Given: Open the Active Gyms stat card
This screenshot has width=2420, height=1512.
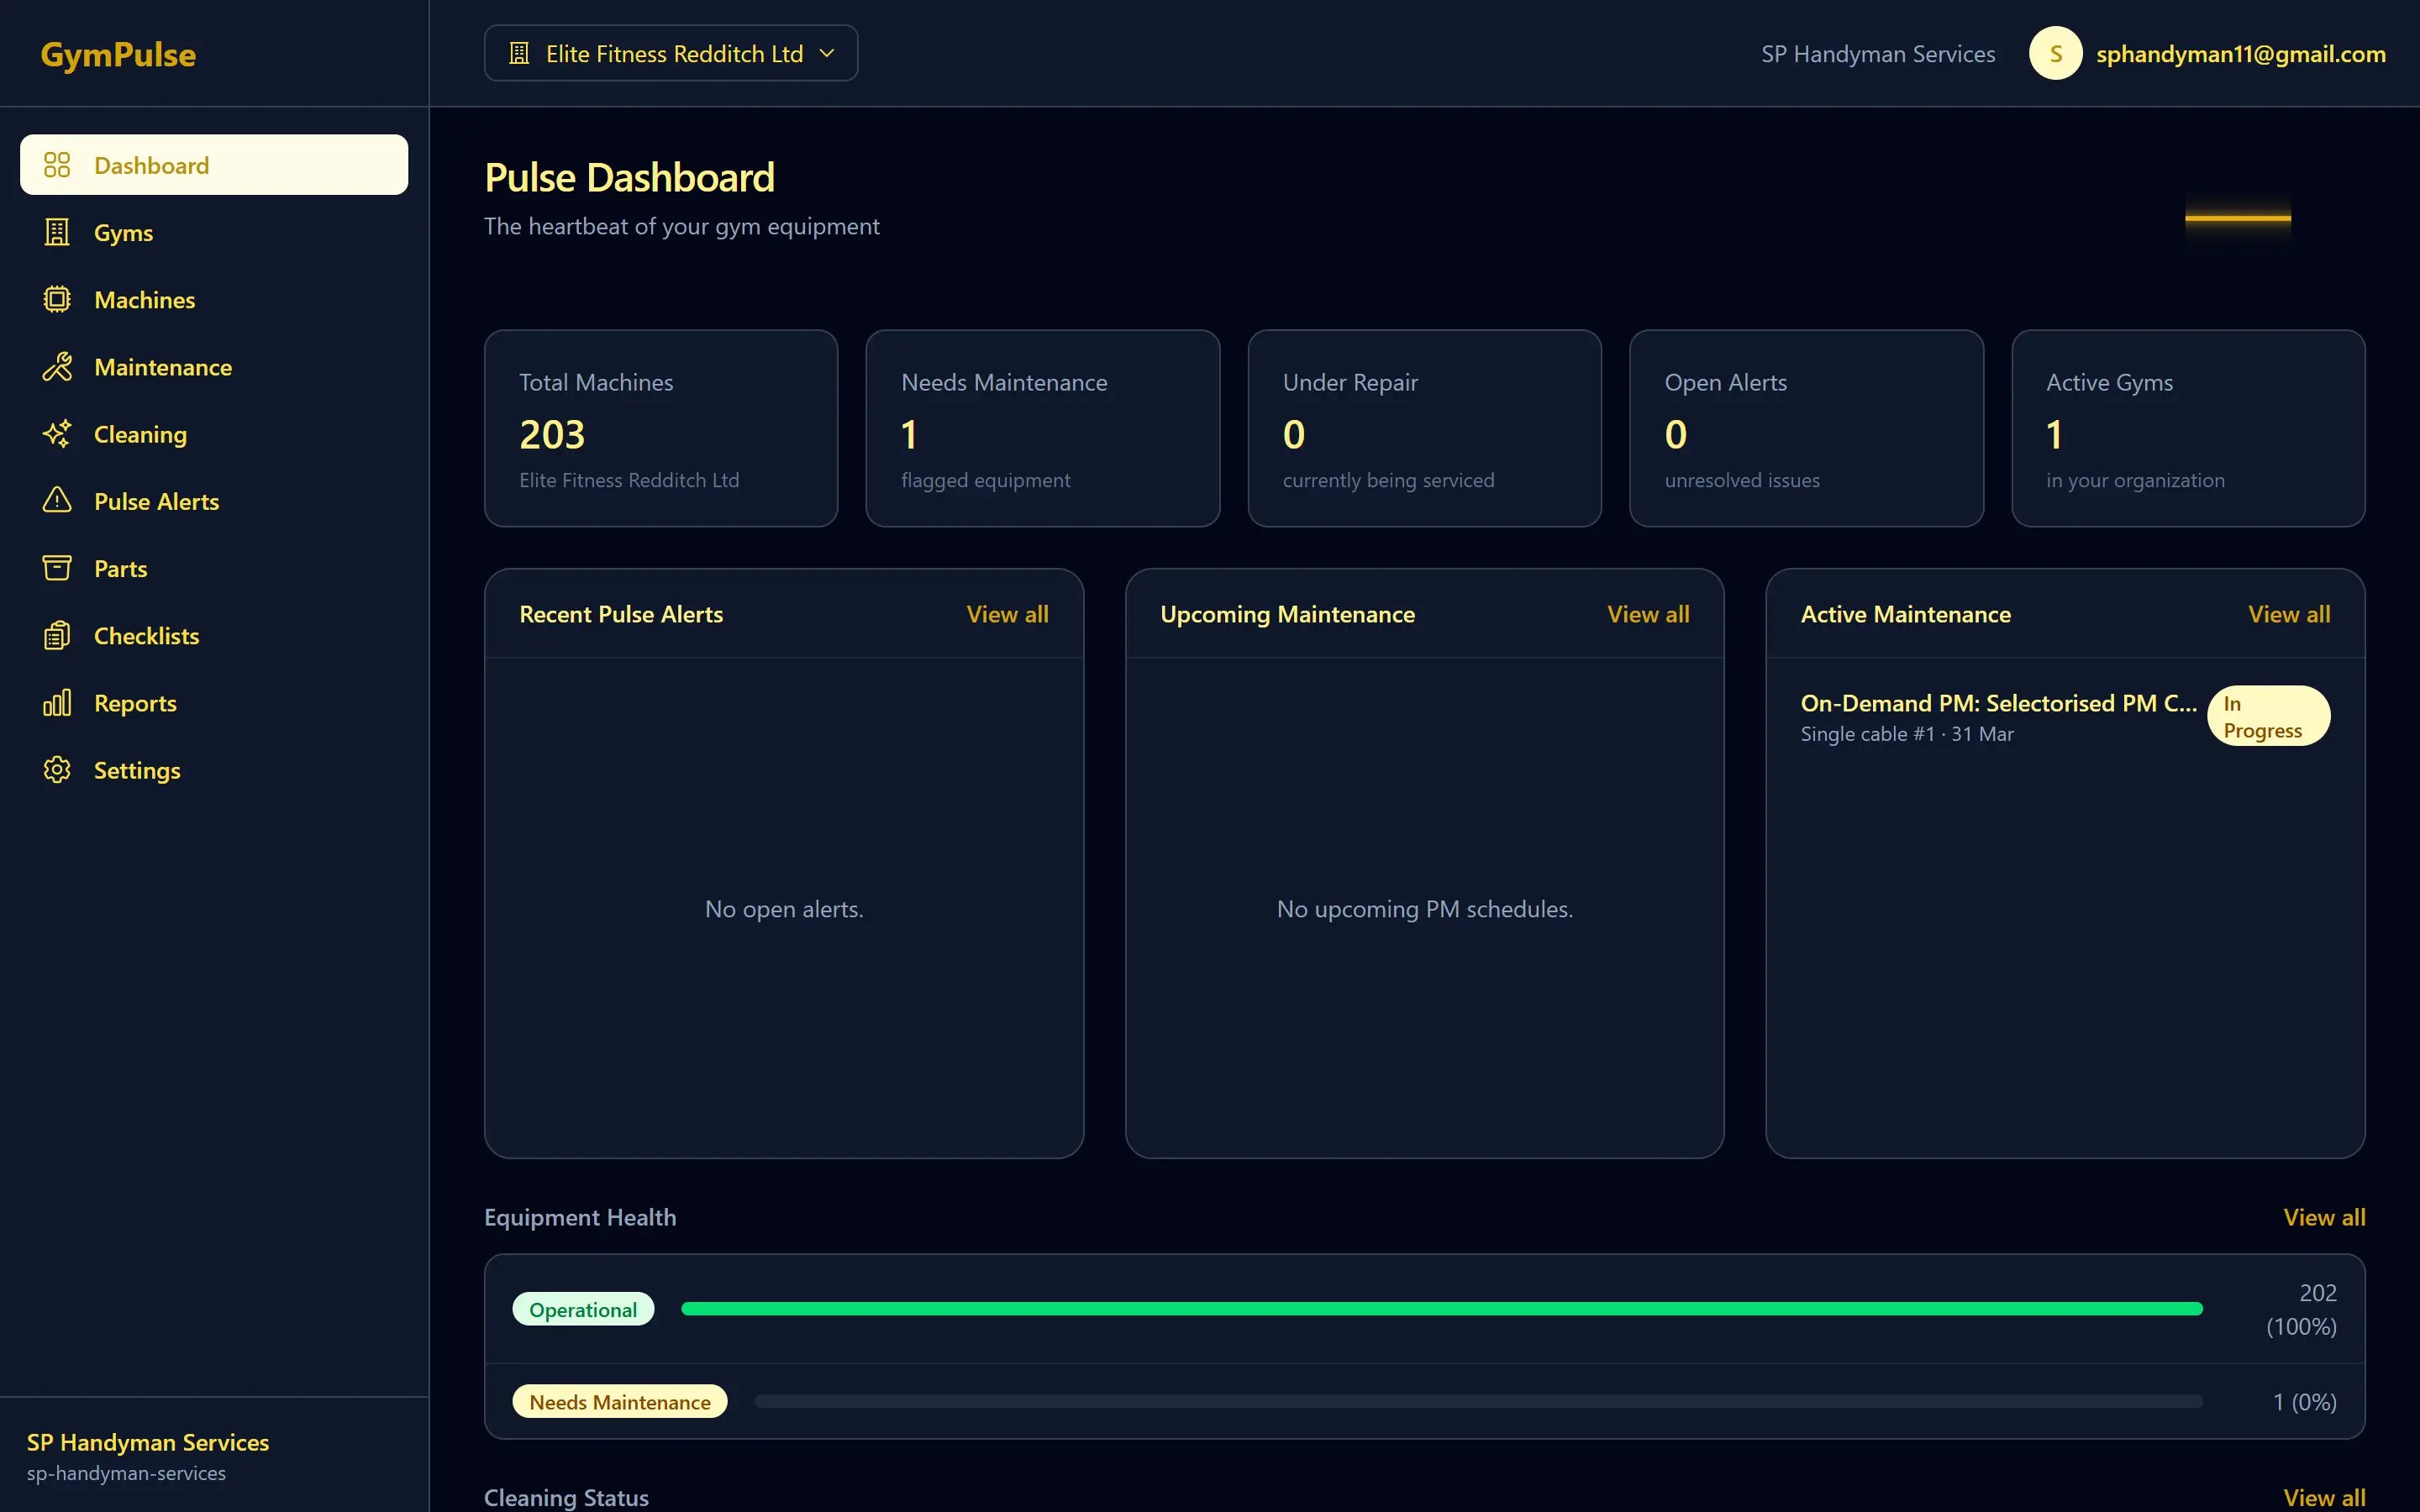Looking at the screenshot, I should pos(2188,428).
